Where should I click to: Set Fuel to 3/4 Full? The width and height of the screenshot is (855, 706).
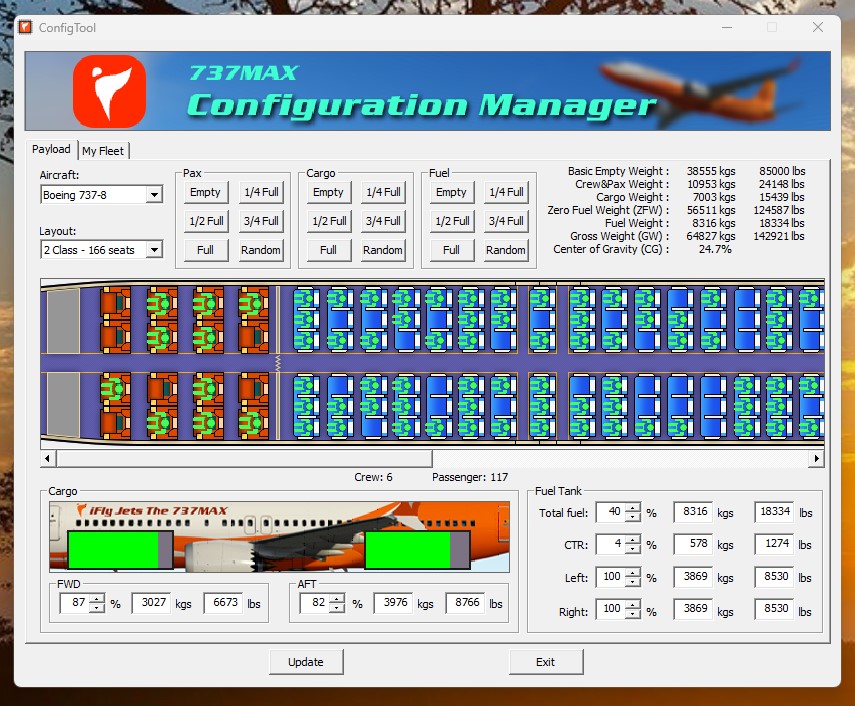click(506, 221)
